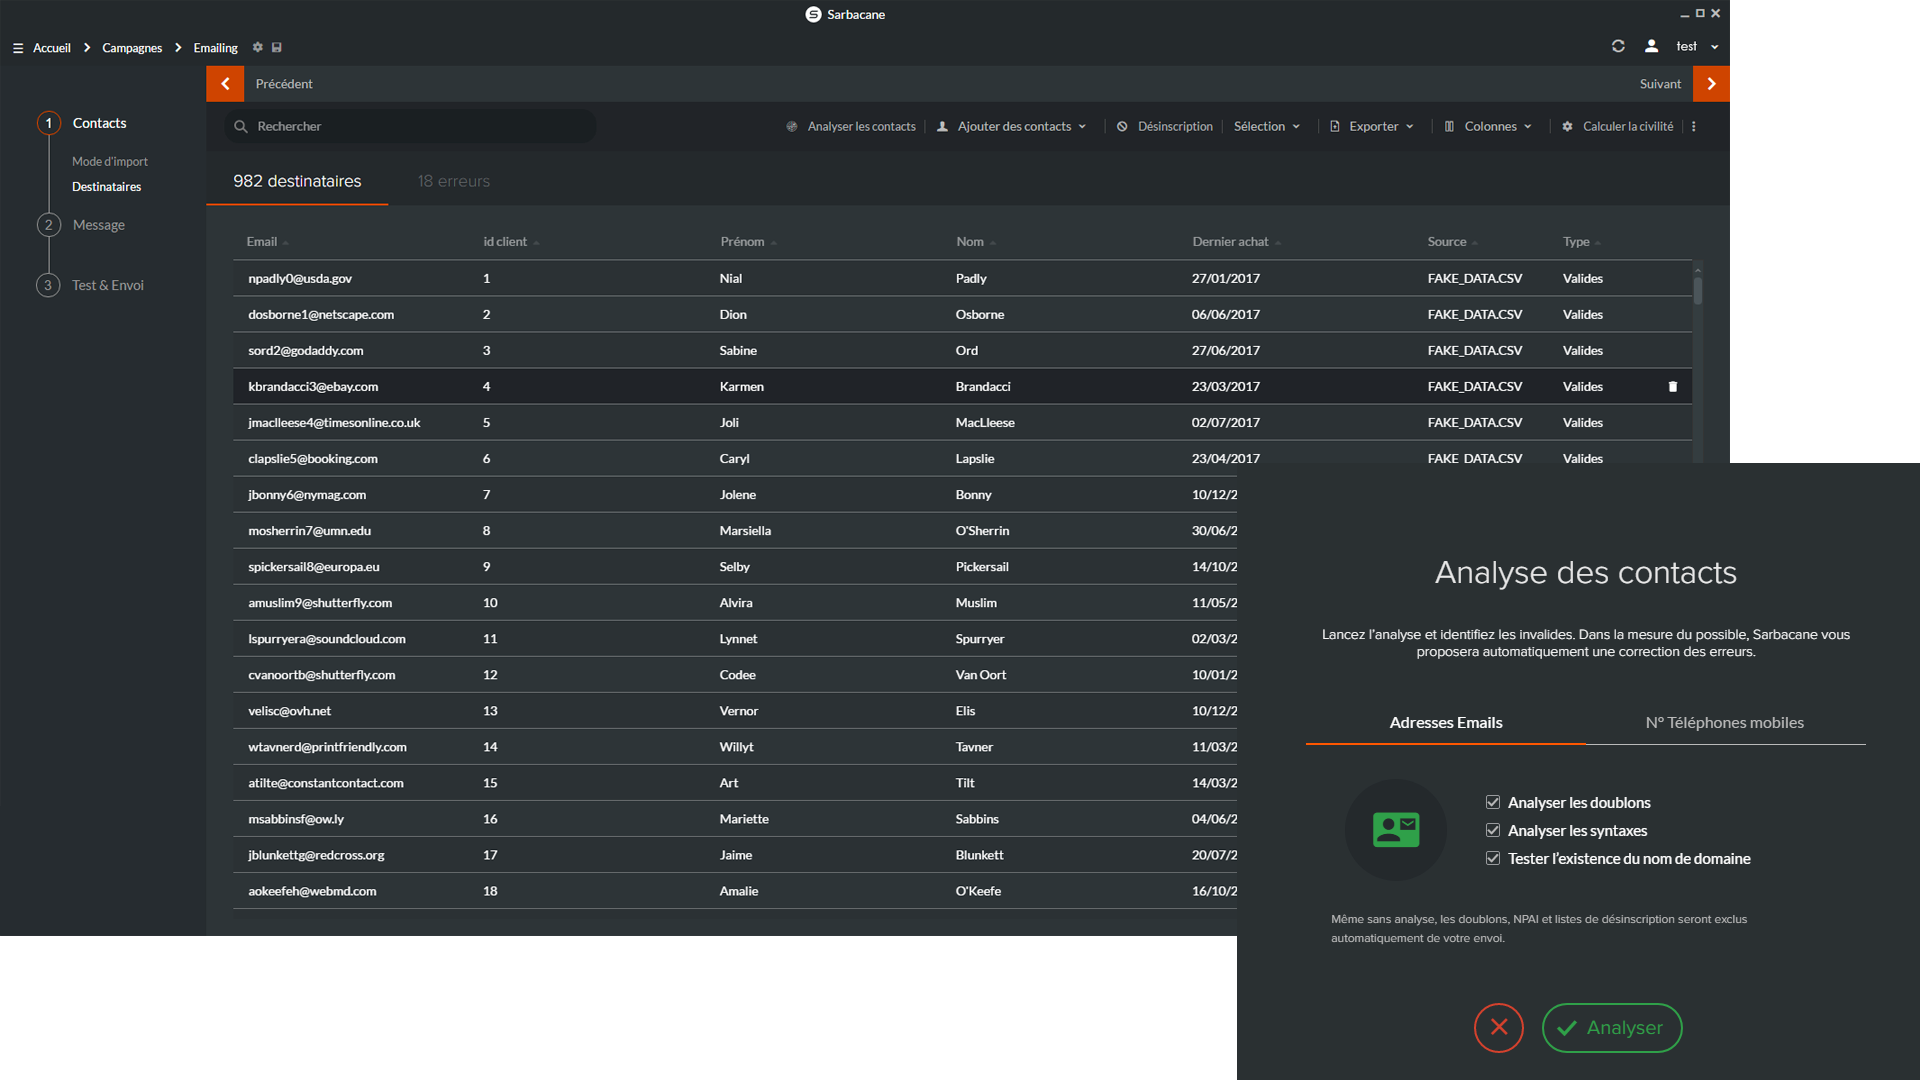Click the hamburger menu icon

click(18, 48)
